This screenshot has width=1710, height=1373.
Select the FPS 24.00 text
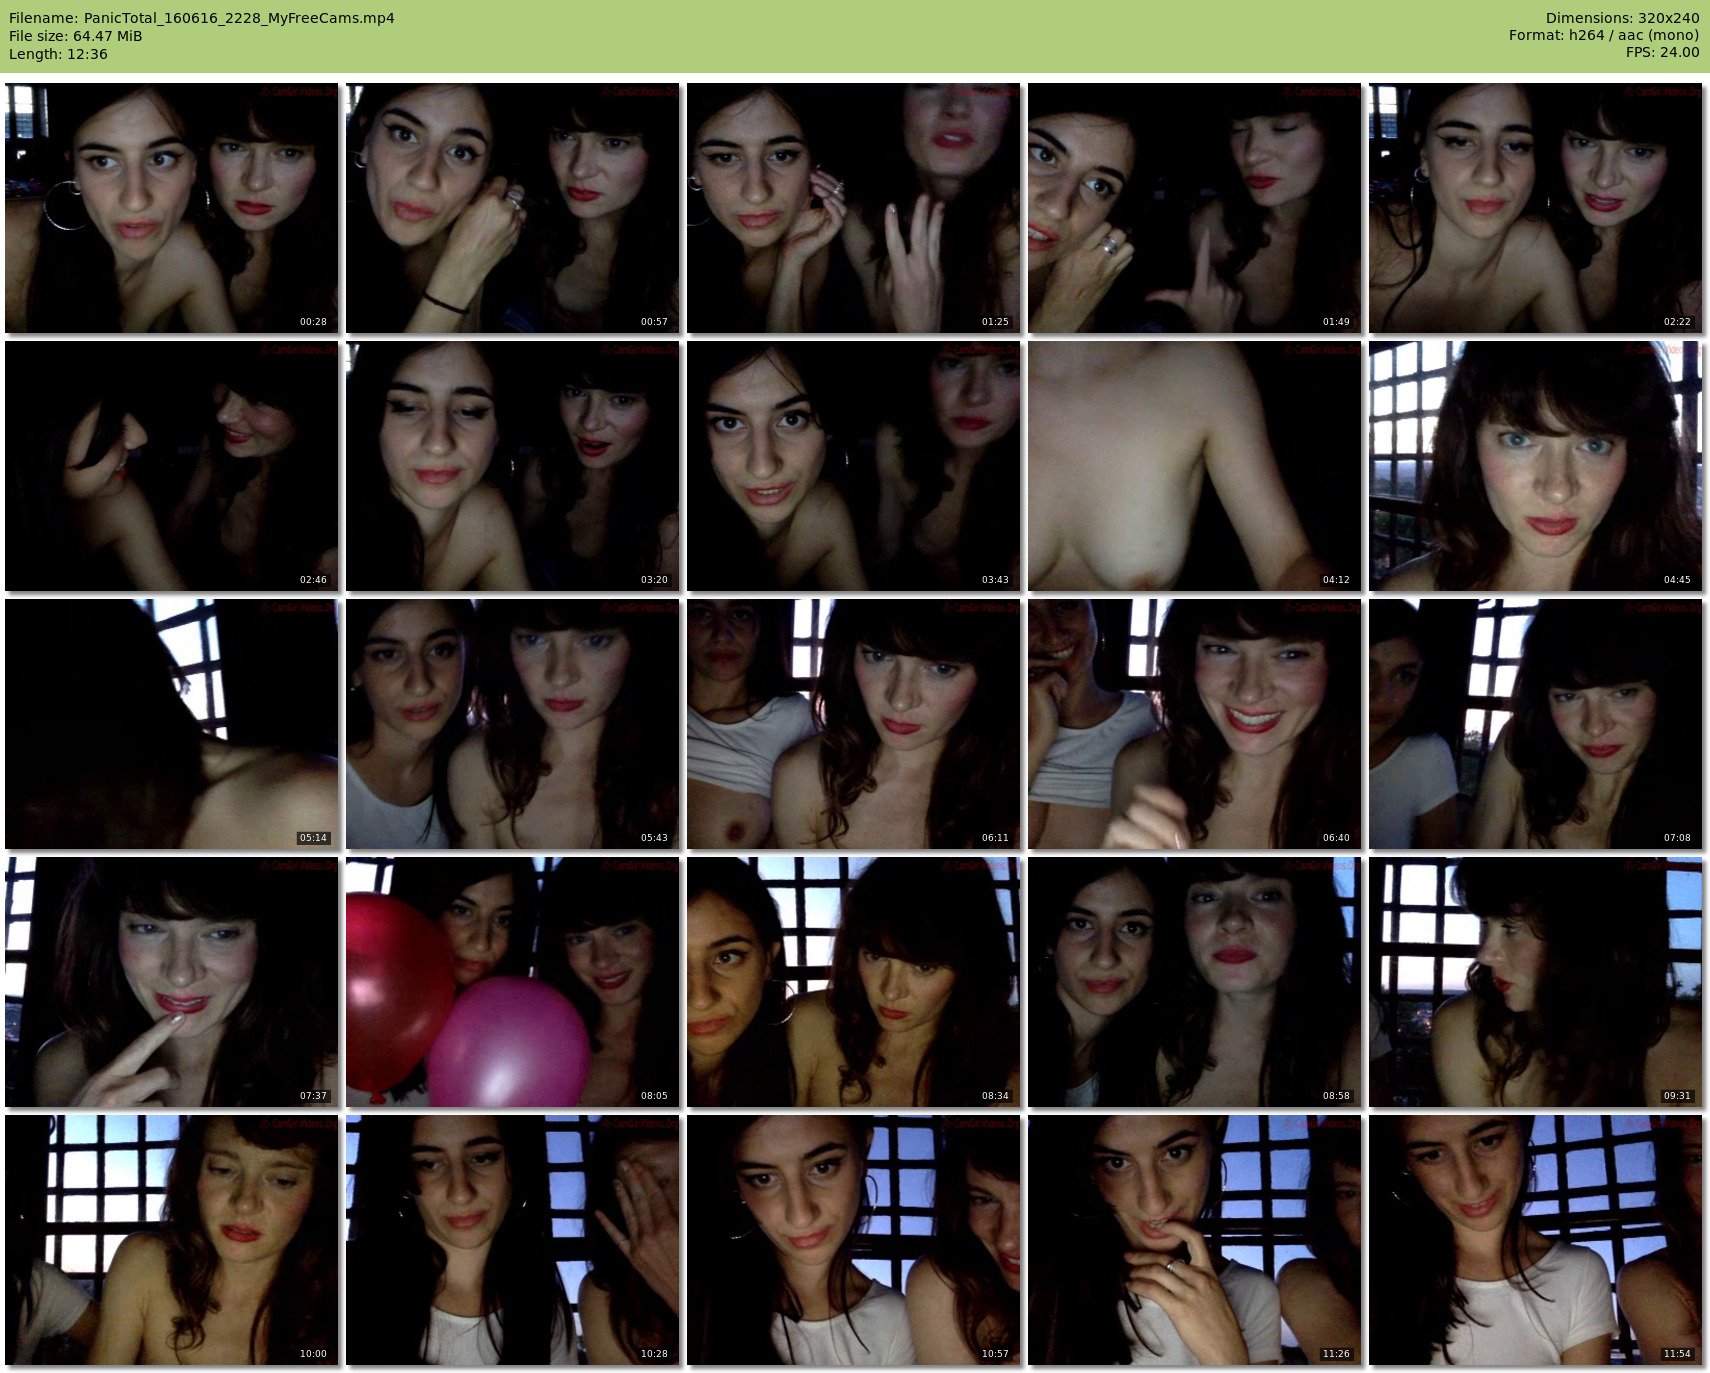click(1662, 52)
